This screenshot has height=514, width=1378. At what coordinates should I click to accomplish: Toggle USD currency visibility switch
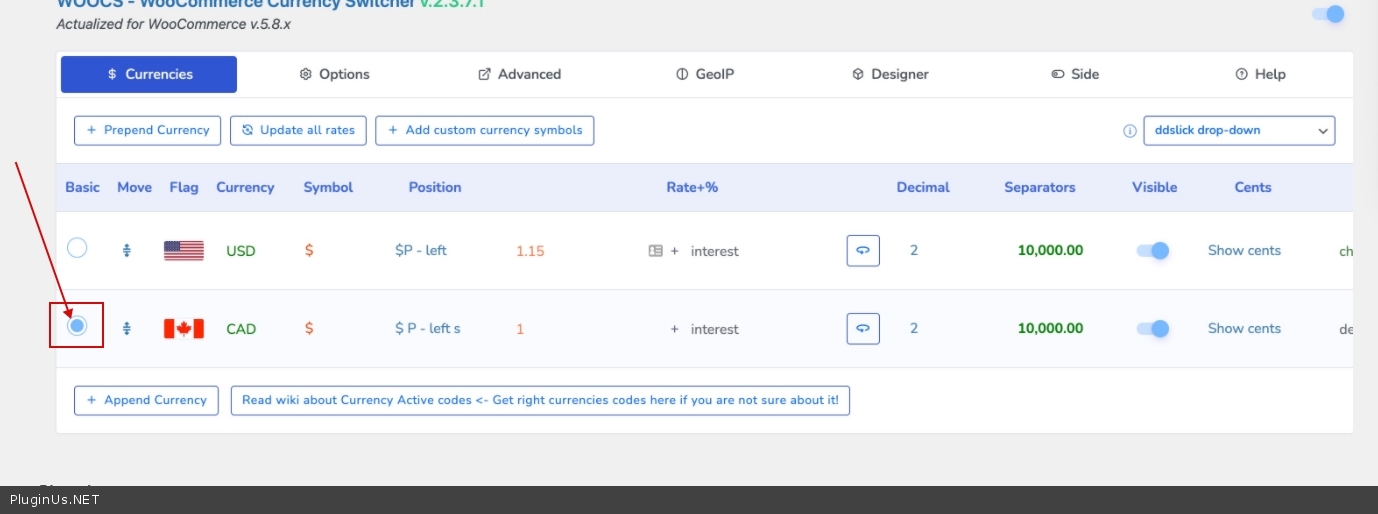point(1153,251)
